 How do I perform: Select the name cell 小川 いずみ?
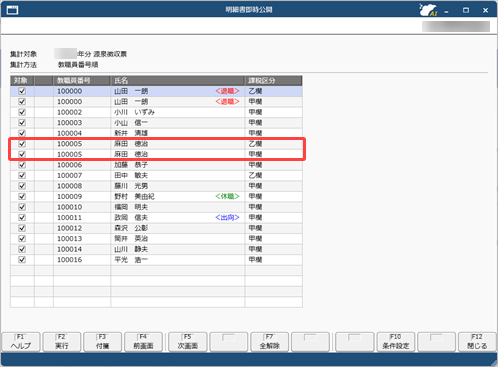pos(178,112)
